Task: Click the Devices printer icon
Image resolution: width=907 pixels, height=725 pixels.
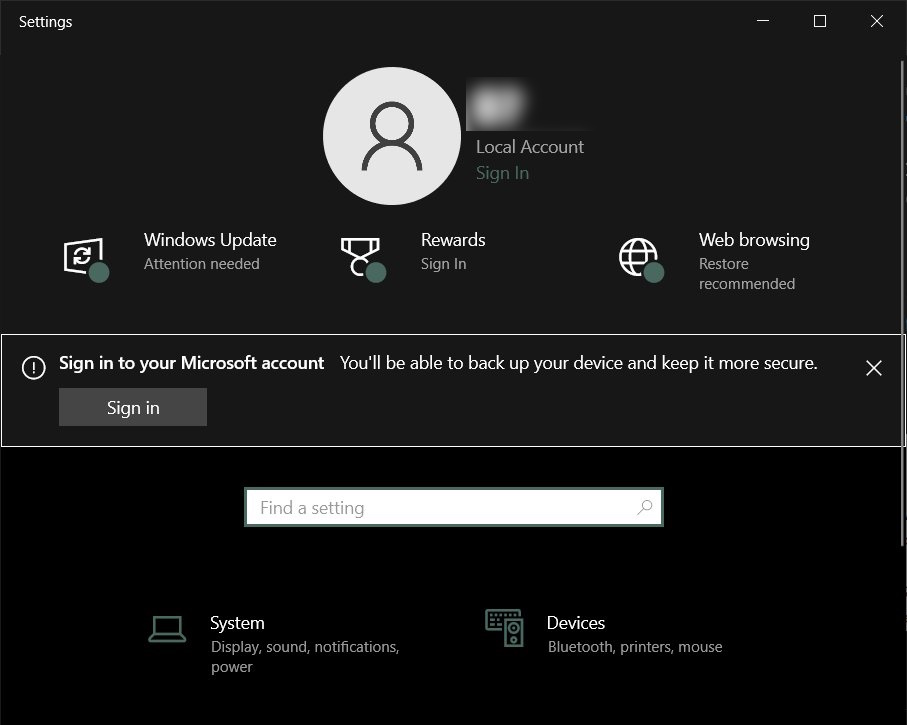Action: pyautogui.click(x=503, y=628)
